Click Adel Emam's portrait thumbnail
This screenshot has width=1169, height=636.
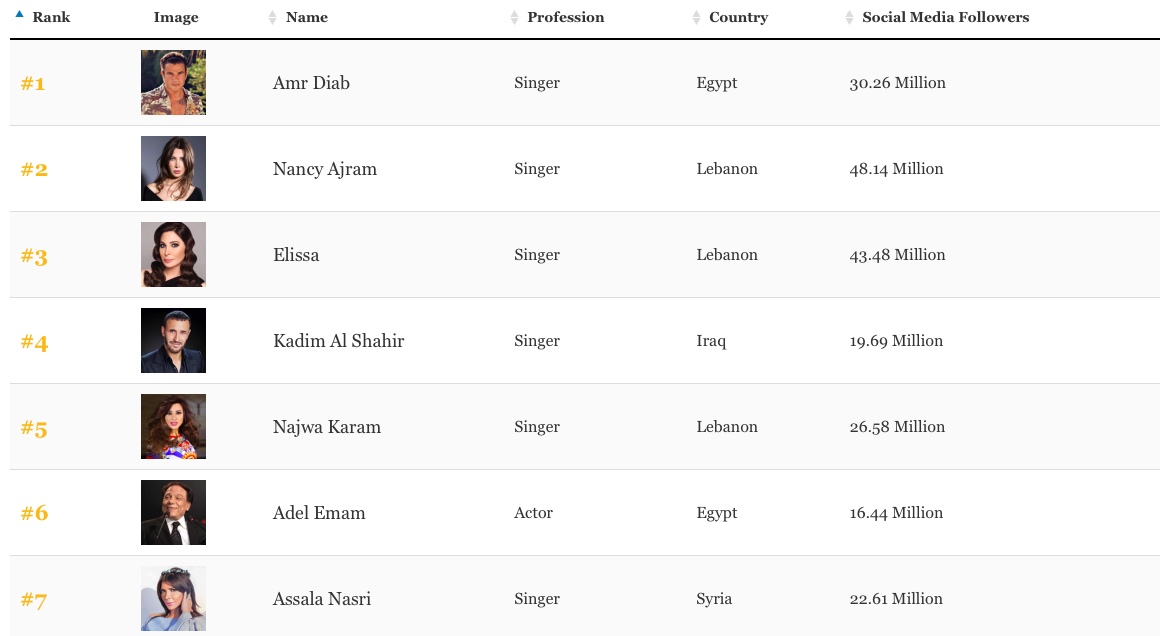[x=173, y=513]
